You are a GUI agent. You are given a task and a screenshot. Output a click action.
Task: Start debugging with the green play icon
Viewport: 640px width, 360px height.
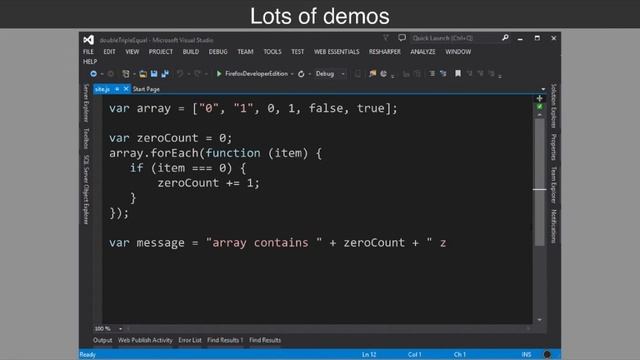[x=219, y=74]
